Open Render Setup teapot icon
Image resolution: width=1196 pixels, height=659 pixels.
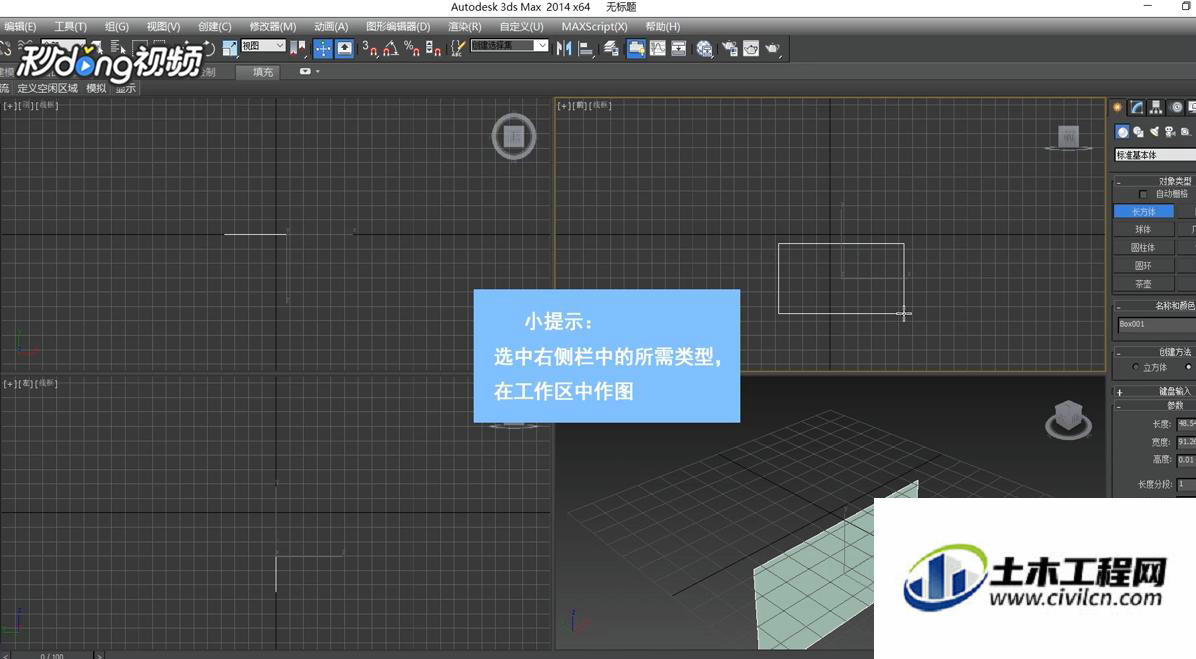click(x=730, y=49)
